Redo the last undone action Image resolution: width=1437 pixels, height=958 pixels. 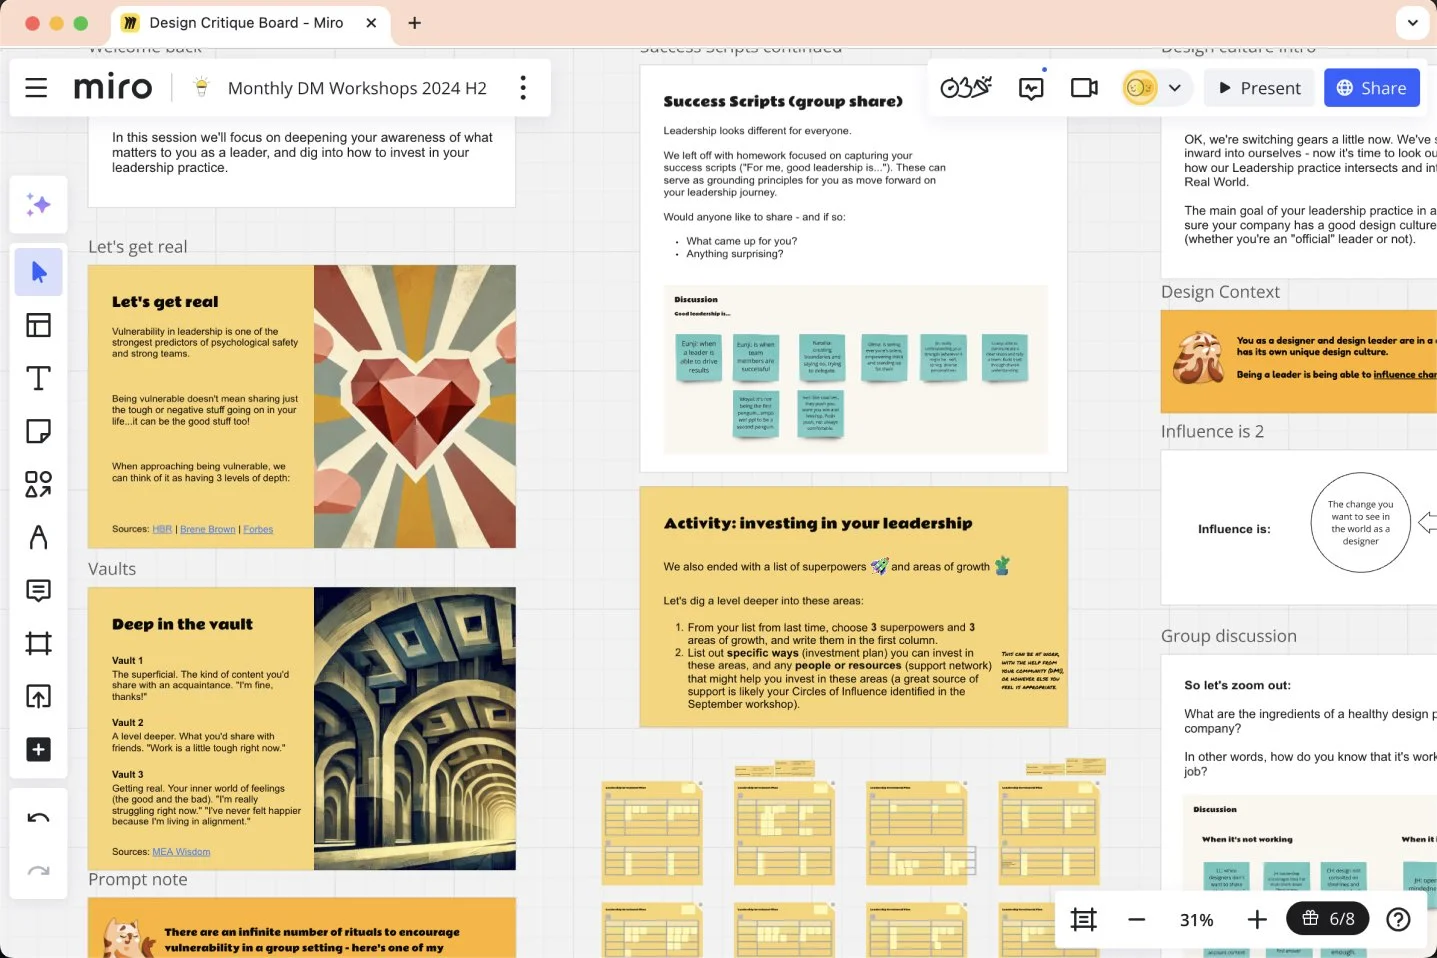point(39,871)
